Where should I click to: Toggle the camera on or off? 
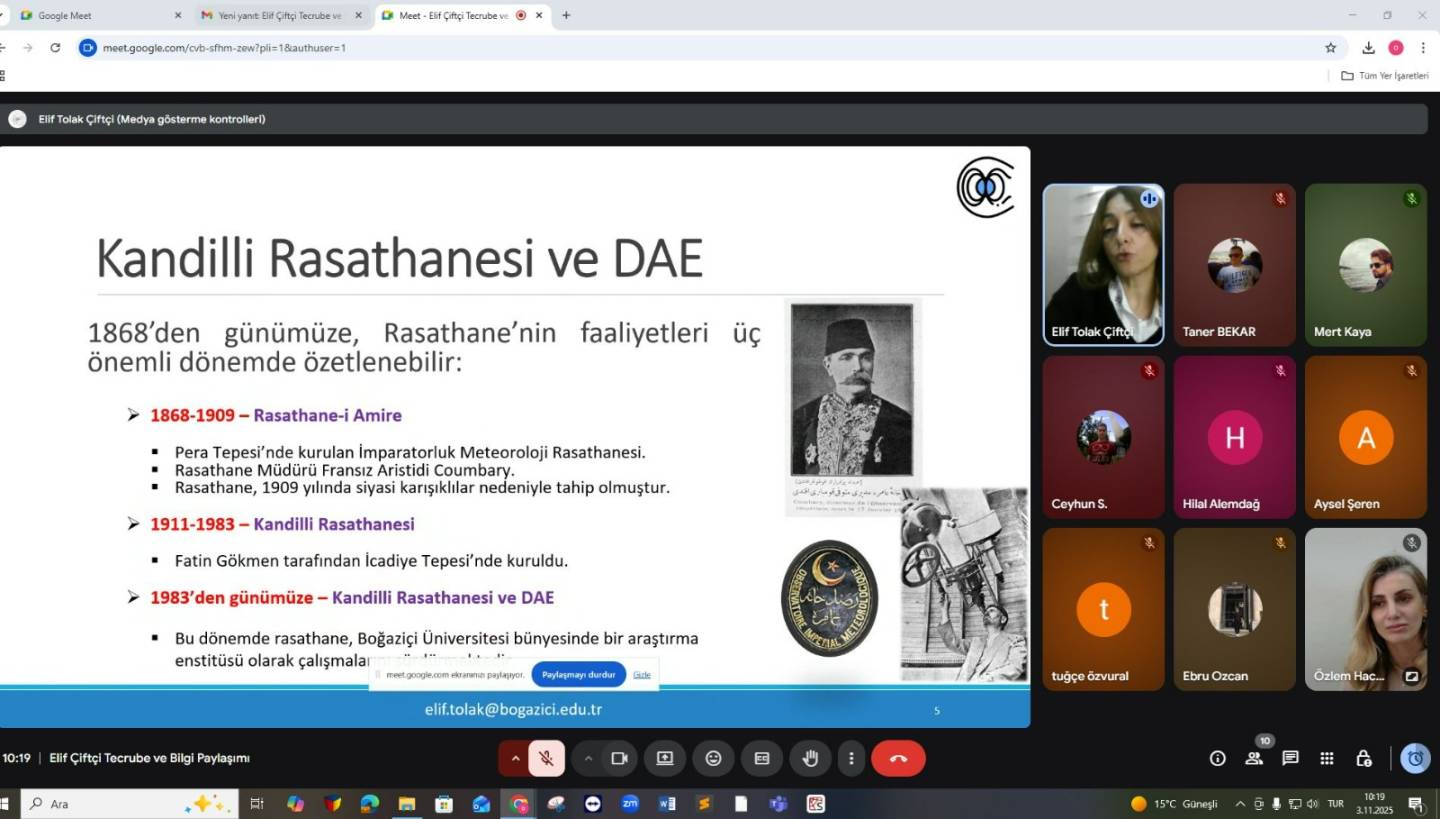[619, 758]
